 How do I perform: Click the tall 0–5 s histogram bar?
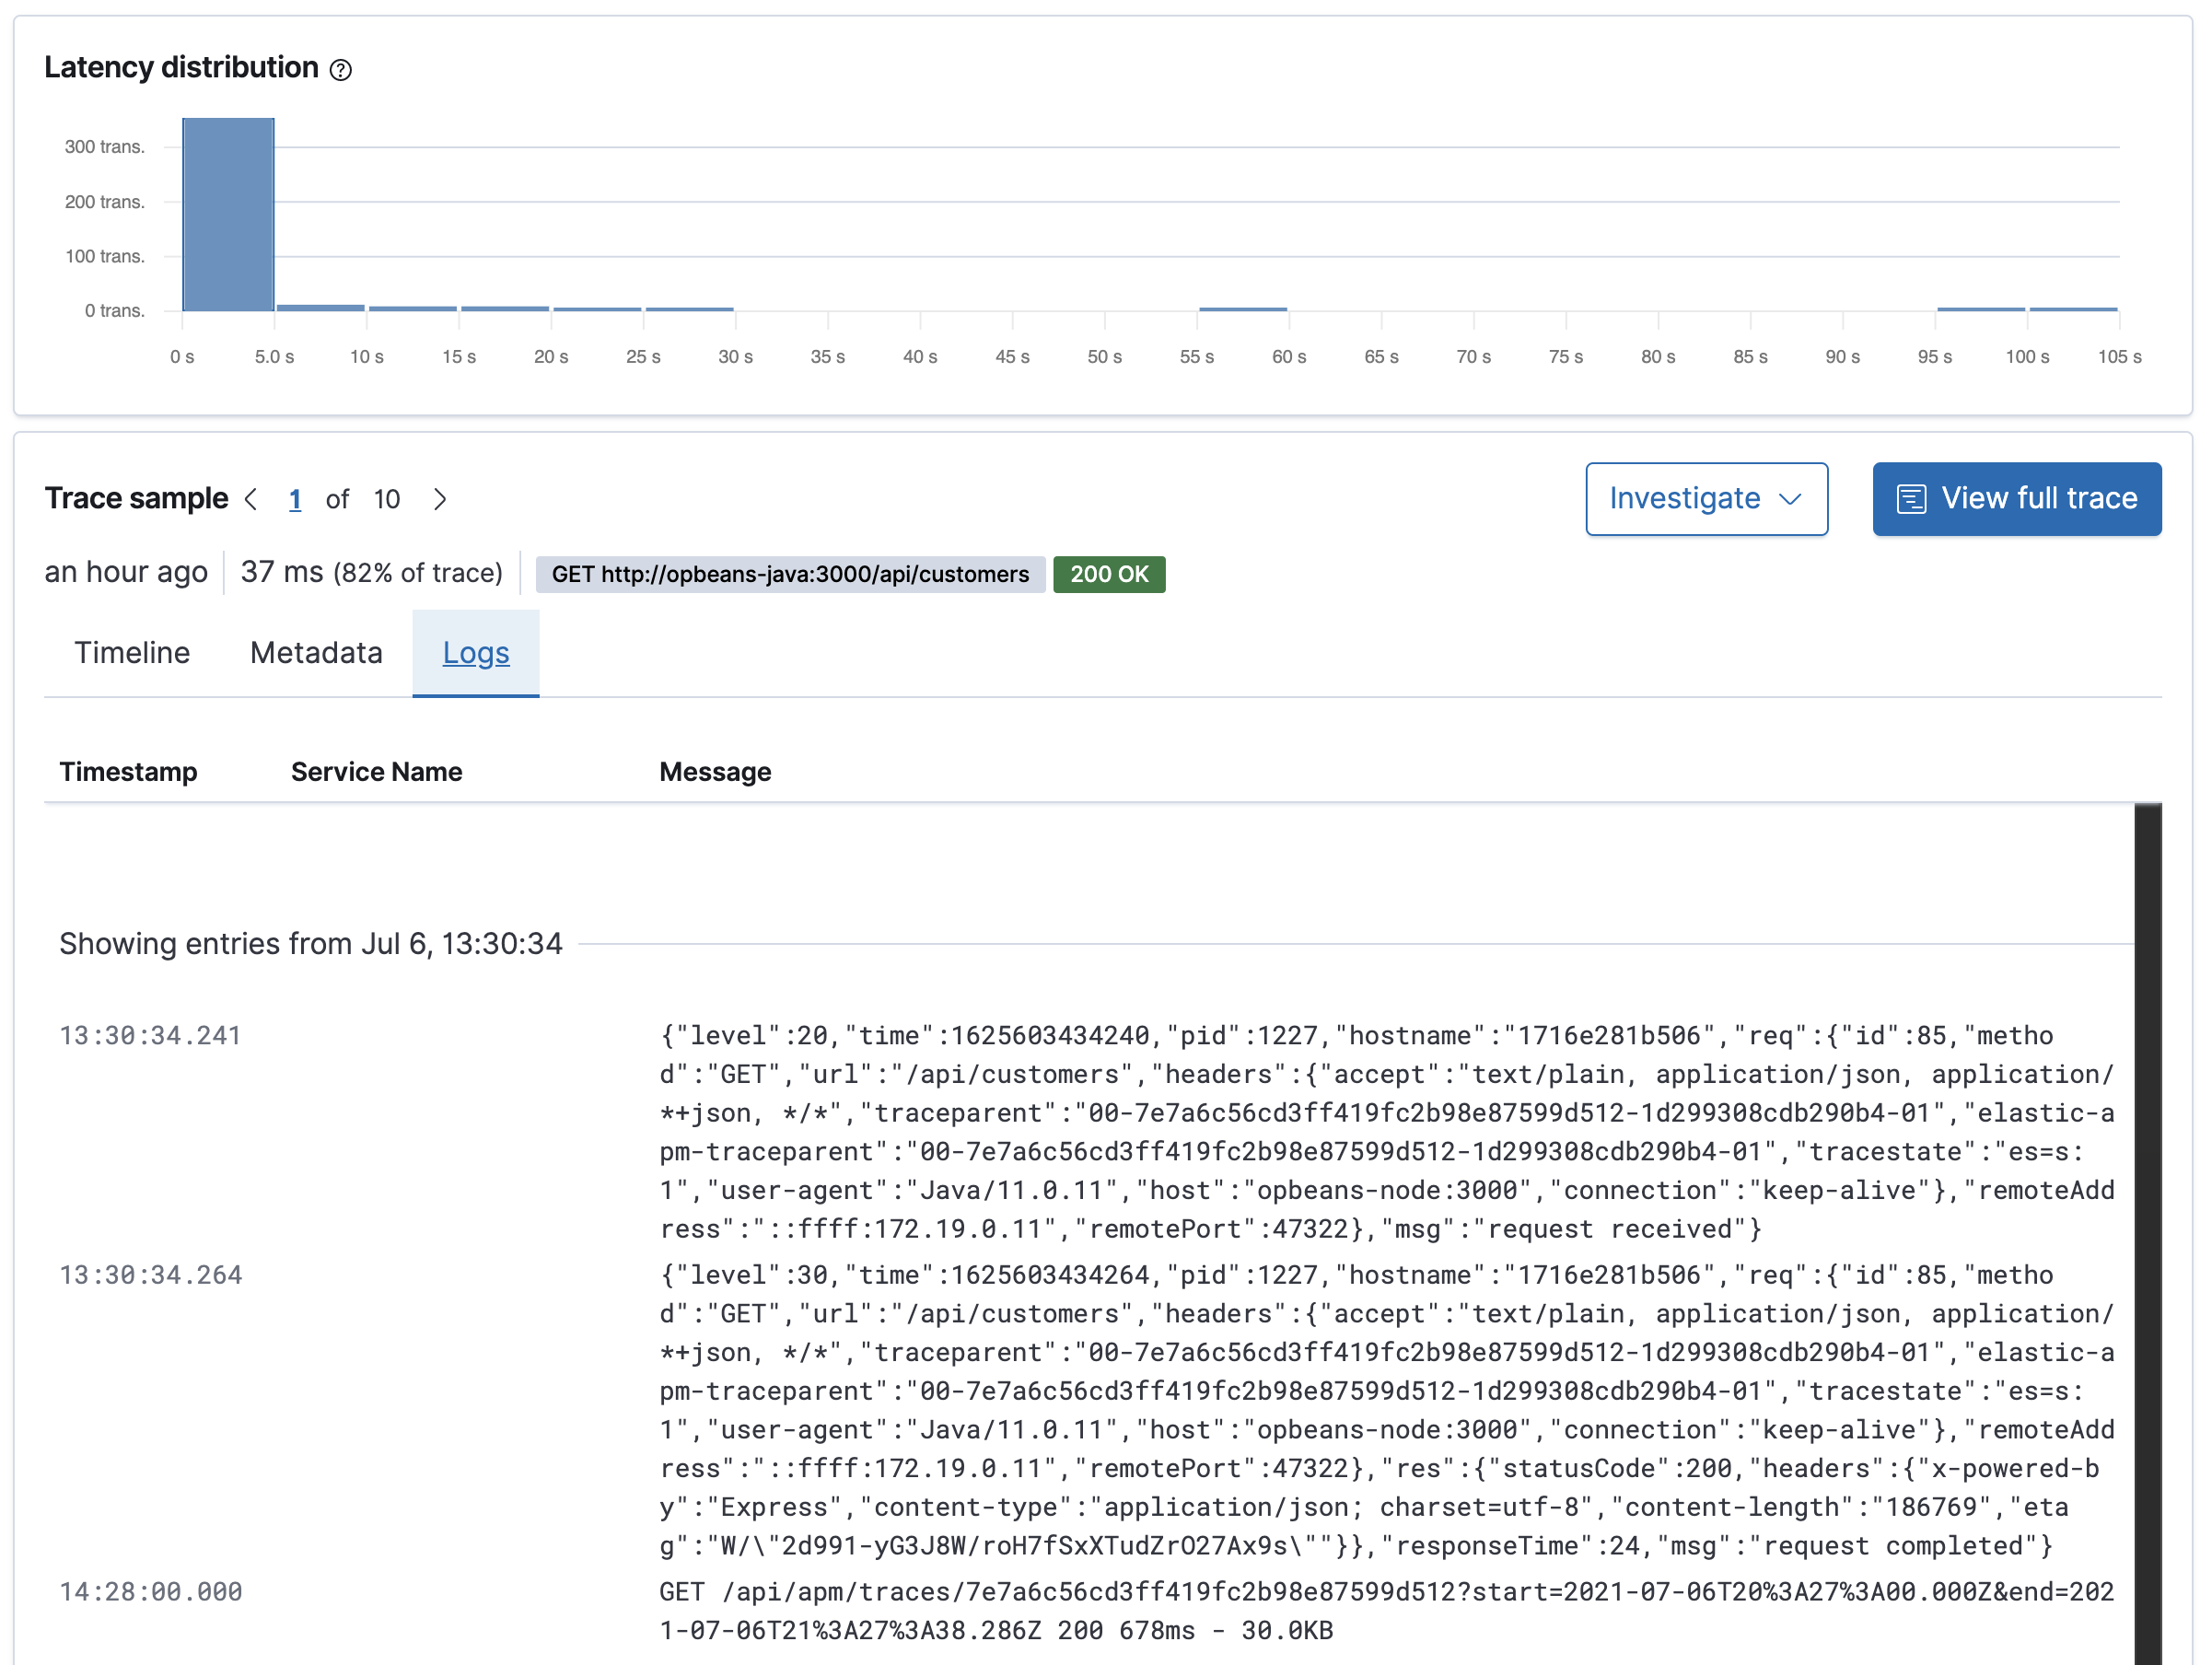pos(228,215)
